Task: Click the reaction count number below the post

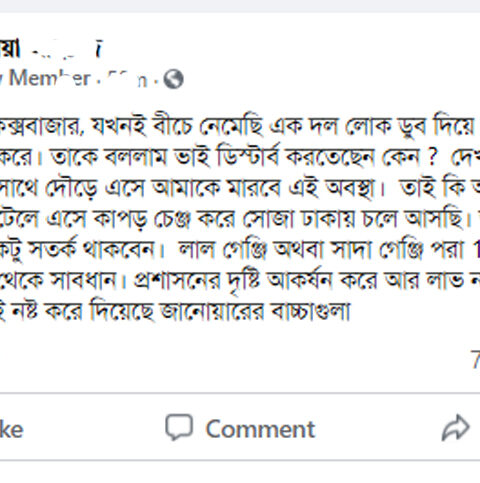Action: (x=476, y=359)
